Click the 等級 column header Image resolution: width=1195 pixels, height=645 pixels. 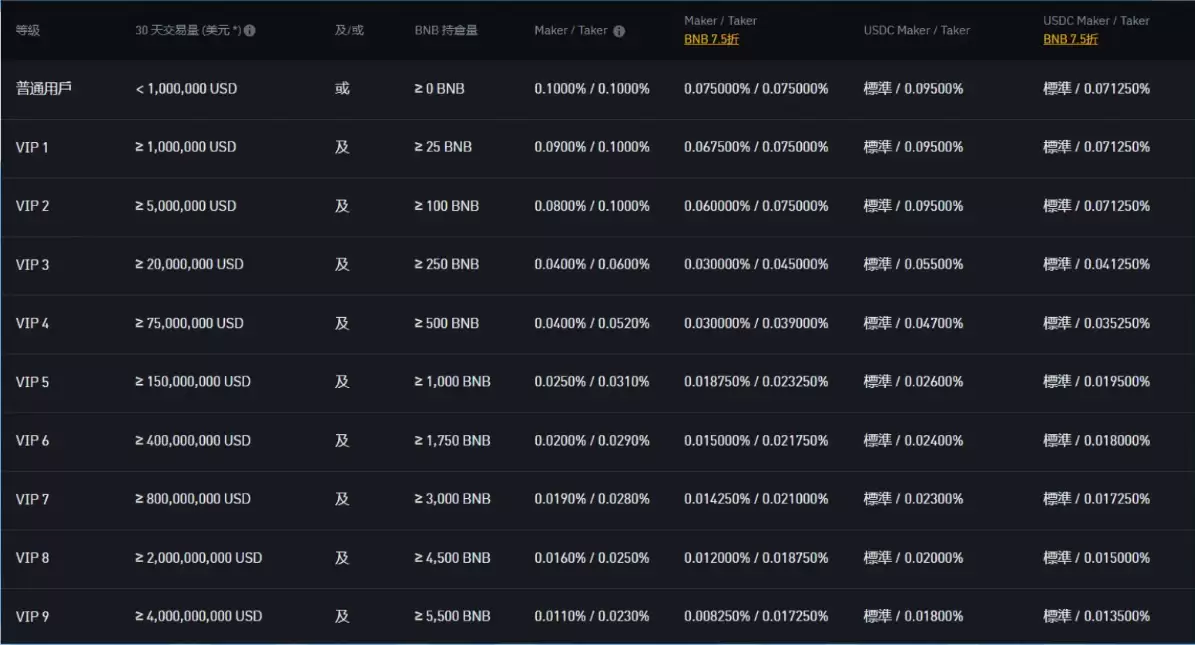(x=27, y=30)
